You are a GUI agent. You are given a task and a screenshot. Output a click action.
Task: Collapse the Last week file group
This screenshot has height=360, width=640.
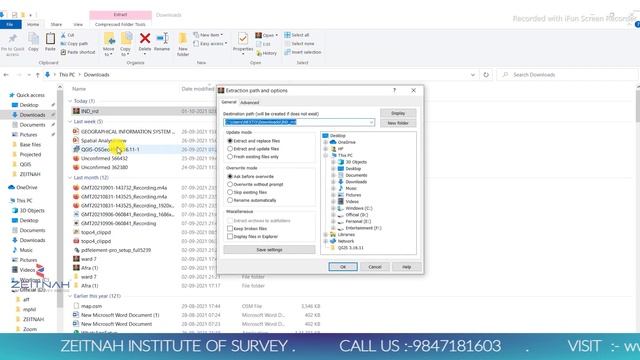click(x=70, y=122)
